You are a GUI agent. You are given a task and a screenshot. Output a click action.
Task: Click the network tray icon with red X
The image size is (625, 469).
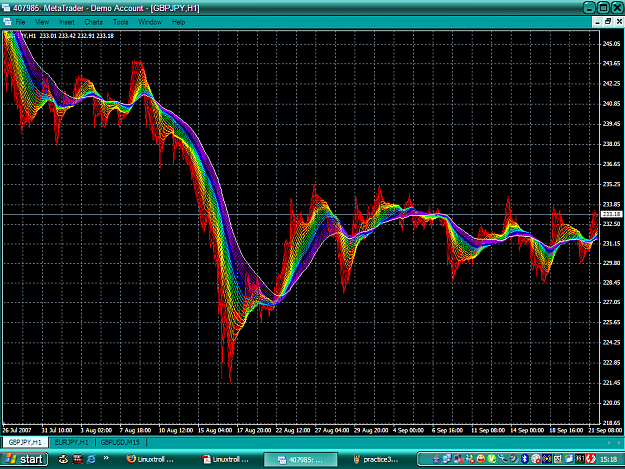tap(458, 459)
